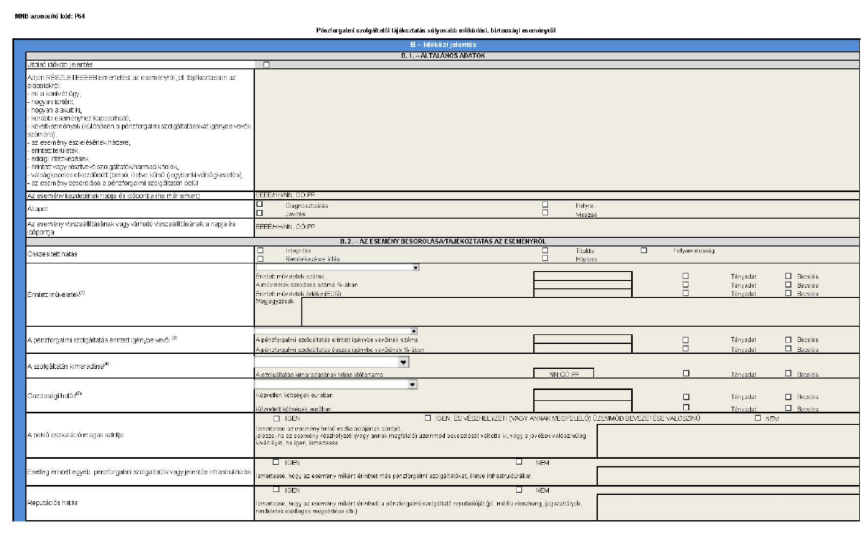This screenshot has width=868, height=535.
Task: Tick Becslés for Közvetlen költségek
Action: 788,397
